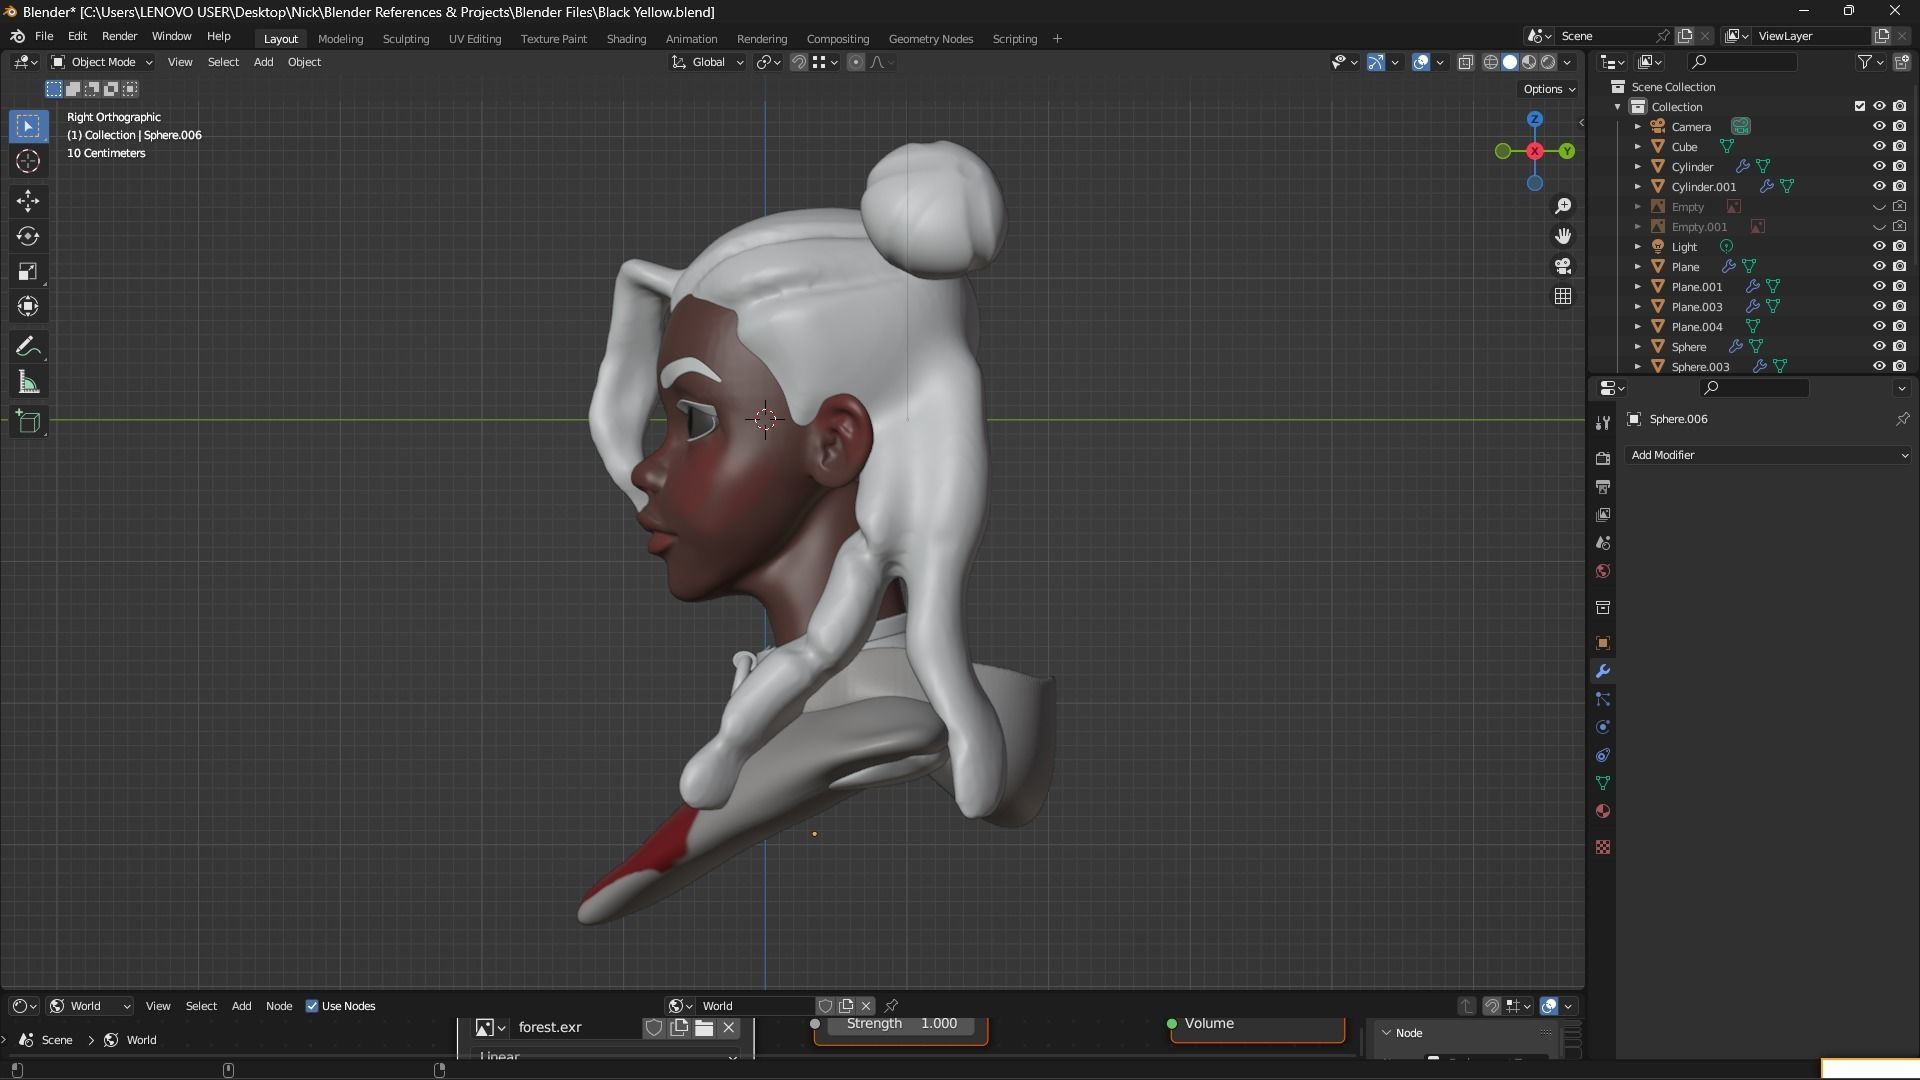Click the pan view hand icon

point(1563,236)
